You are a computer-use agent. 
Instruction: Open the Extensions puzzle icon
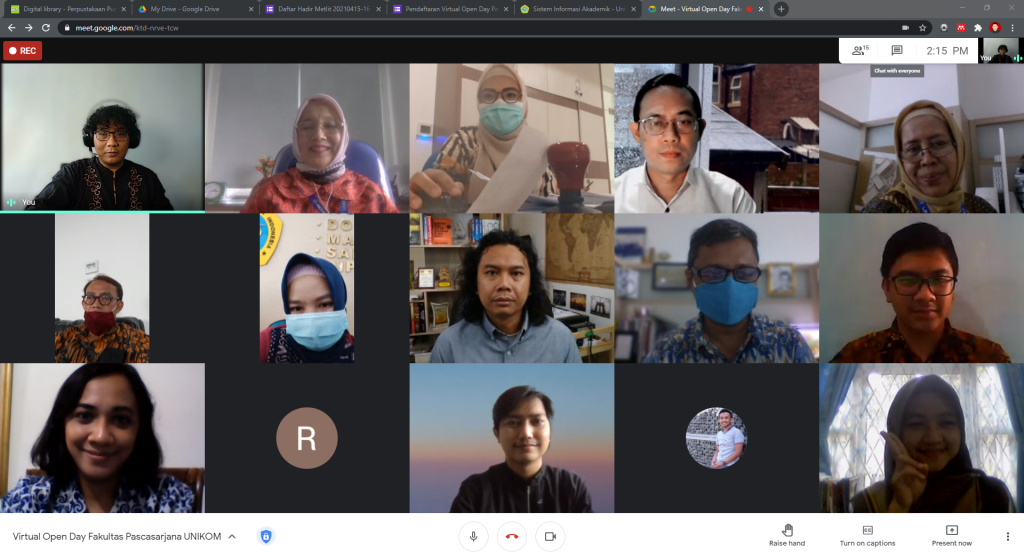coord(978,28)
